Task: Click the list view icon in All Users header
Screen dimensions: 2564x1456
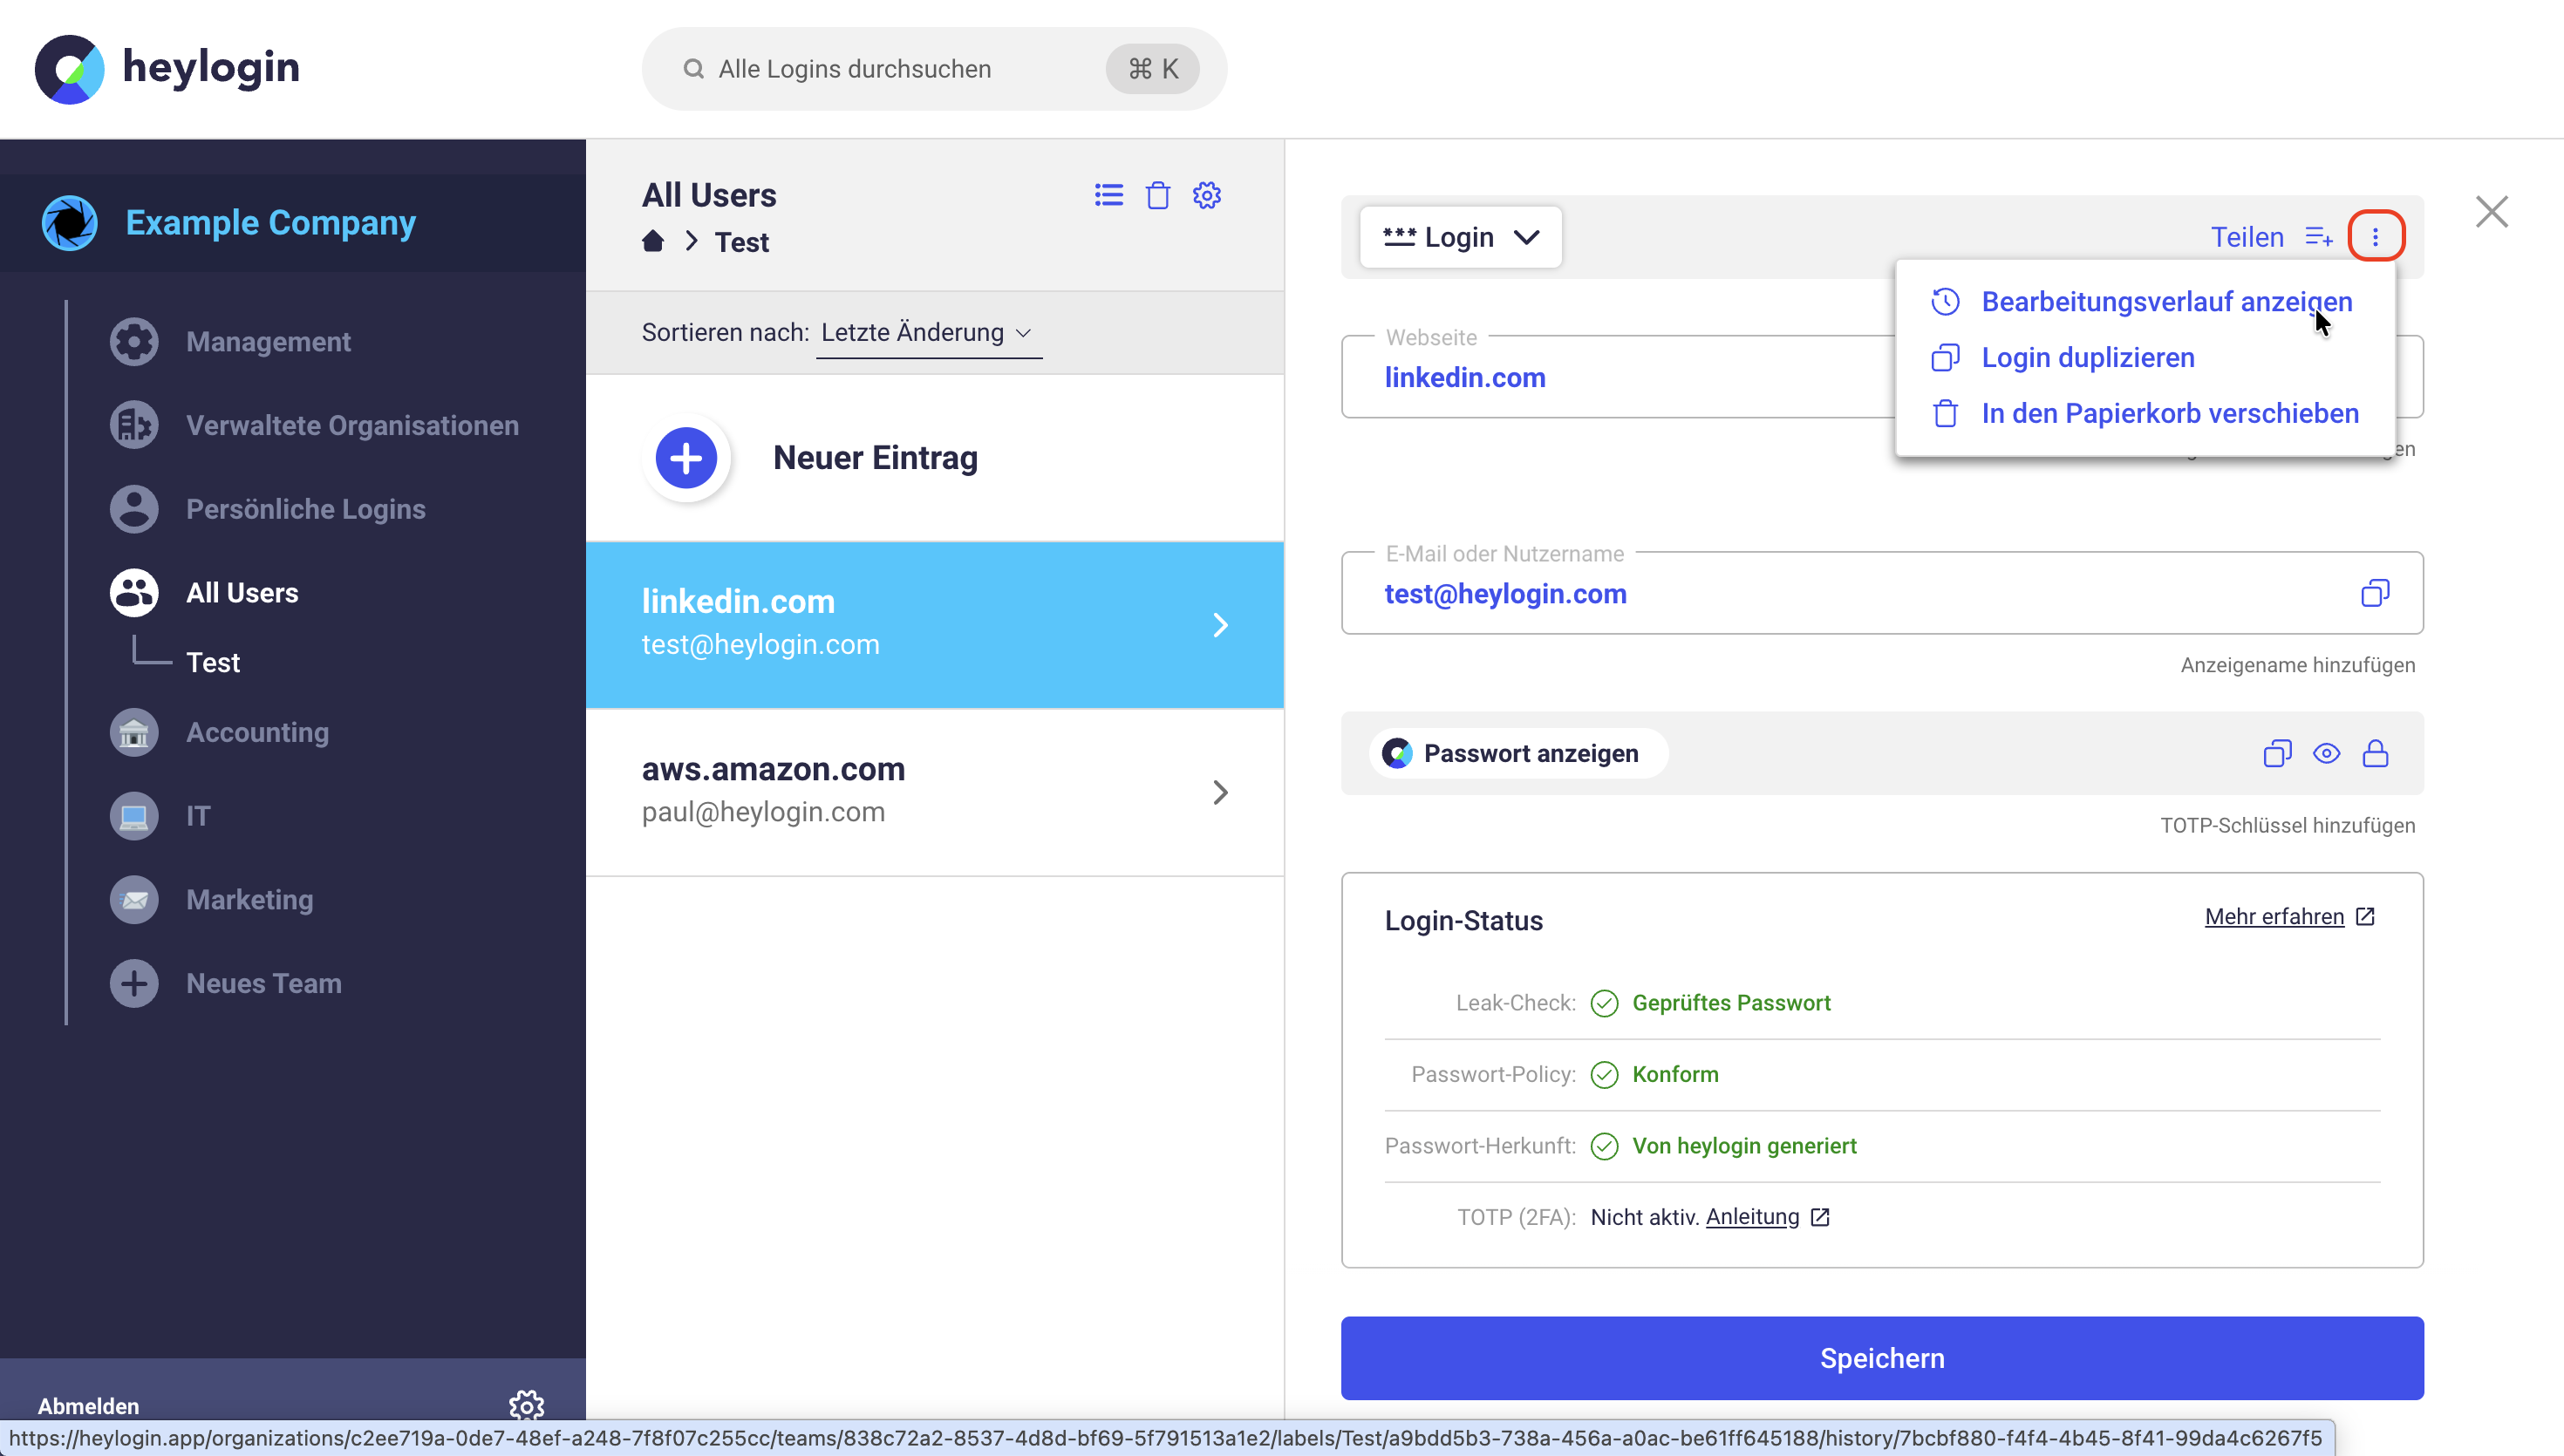Action: click(x=1108, y=195)
